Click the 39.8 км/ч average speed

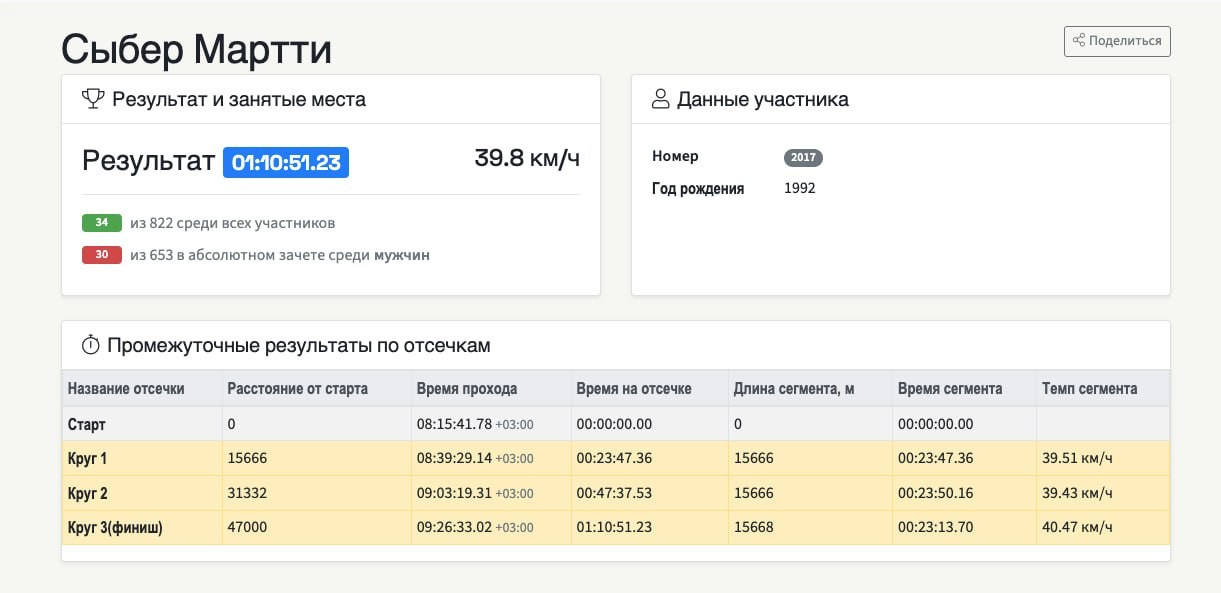pyautogui.click(x=527, y=157)
